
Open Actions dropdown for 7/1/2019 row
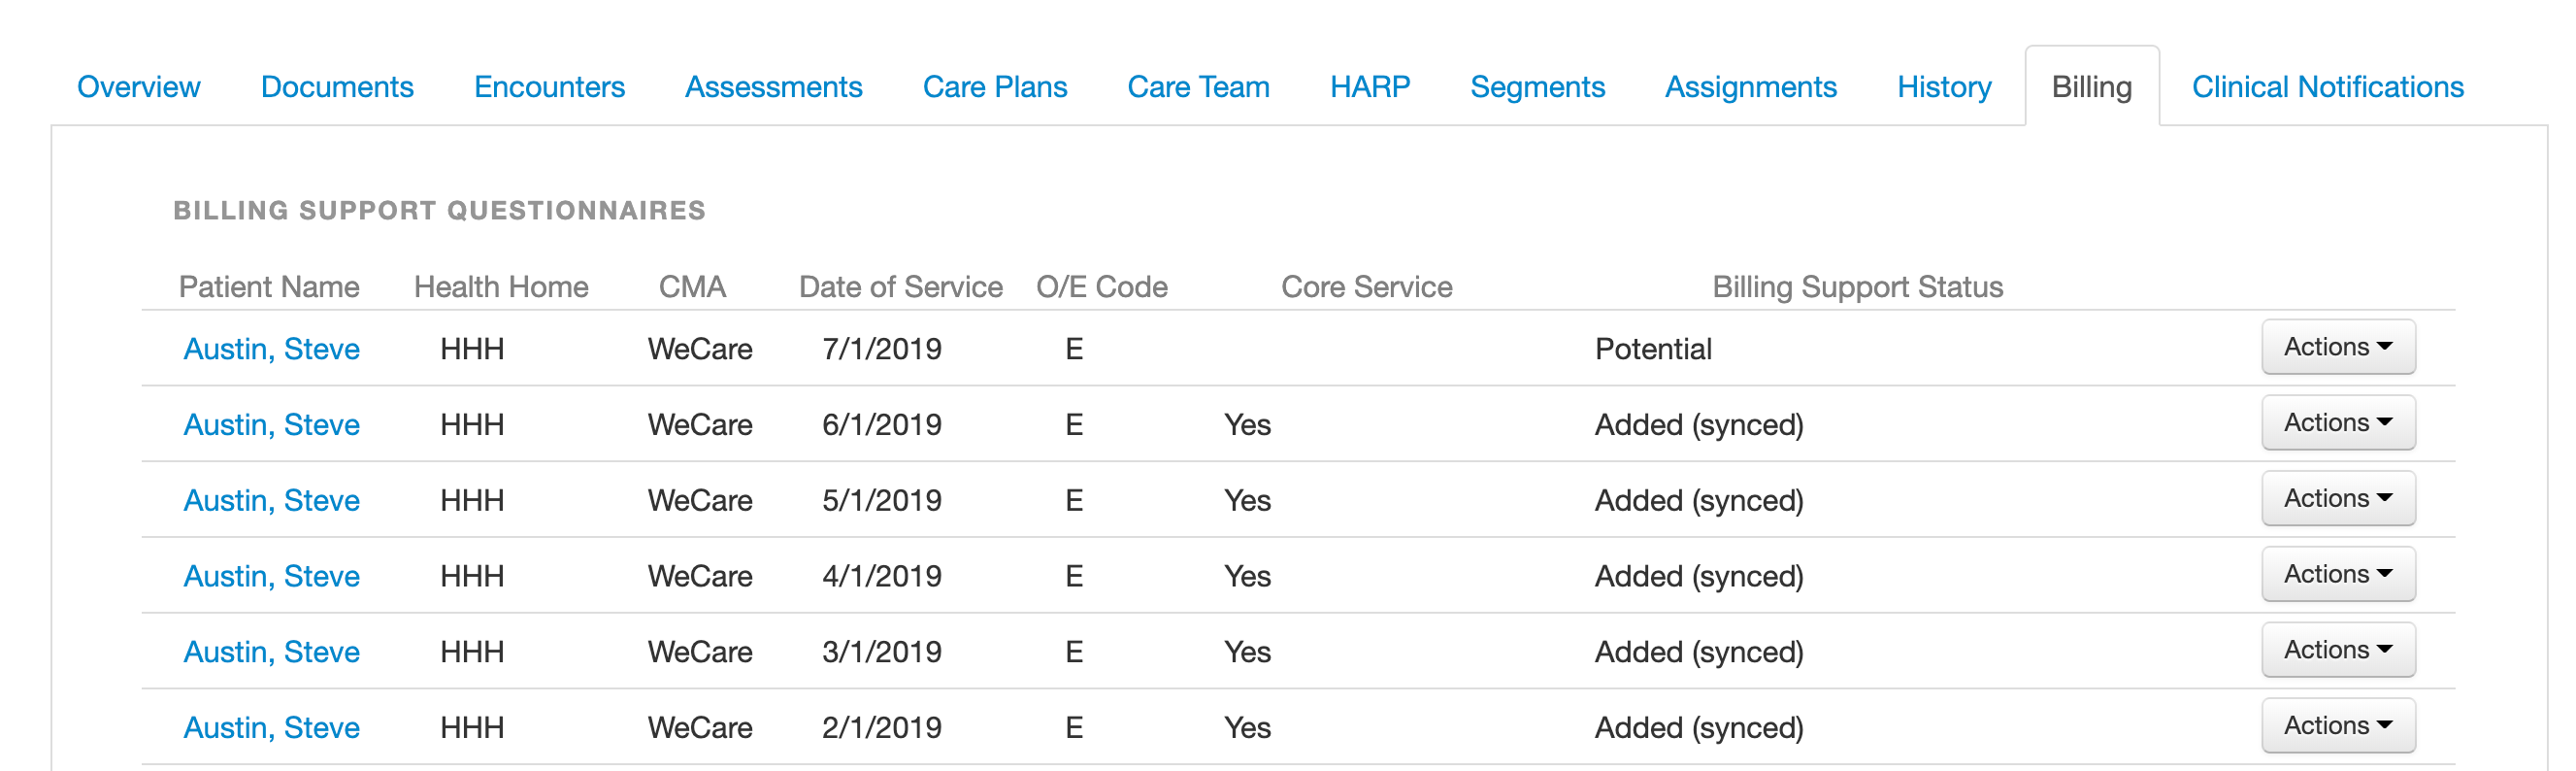[x=2338, y=347]
